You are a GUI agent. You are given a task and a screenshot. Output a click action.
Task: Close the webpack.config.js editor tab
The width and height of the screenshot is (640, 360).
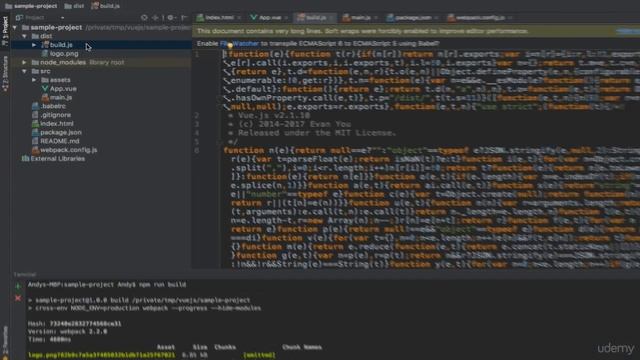click(x=510, y=18)
